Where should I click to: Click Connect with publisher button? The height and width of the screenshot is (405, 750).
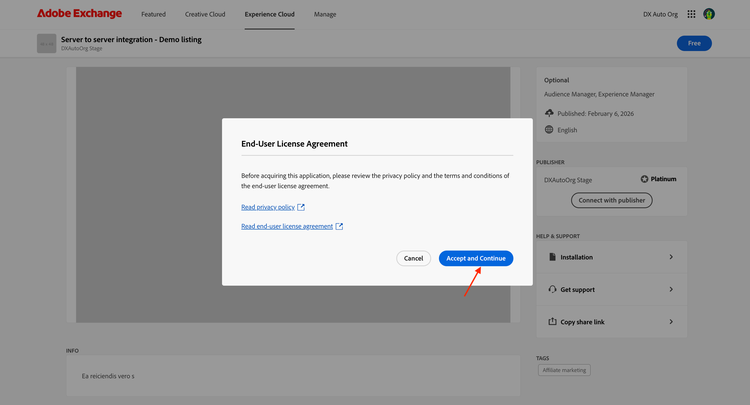click(x=612, y=200)
